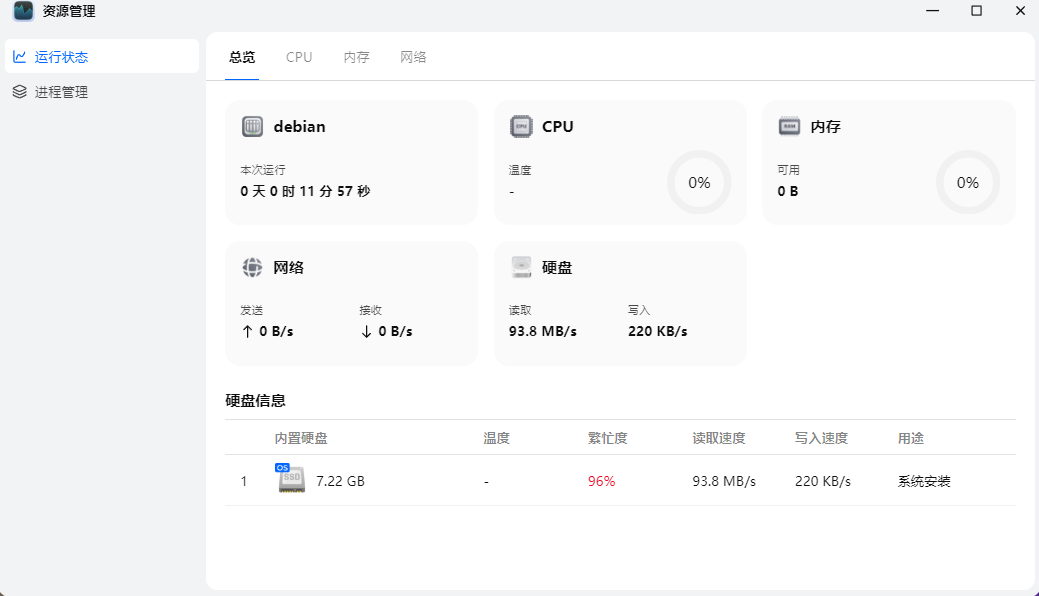Select the 总览 tab
This screenshot has height=596, width=1039.
[x=240, y=57]
